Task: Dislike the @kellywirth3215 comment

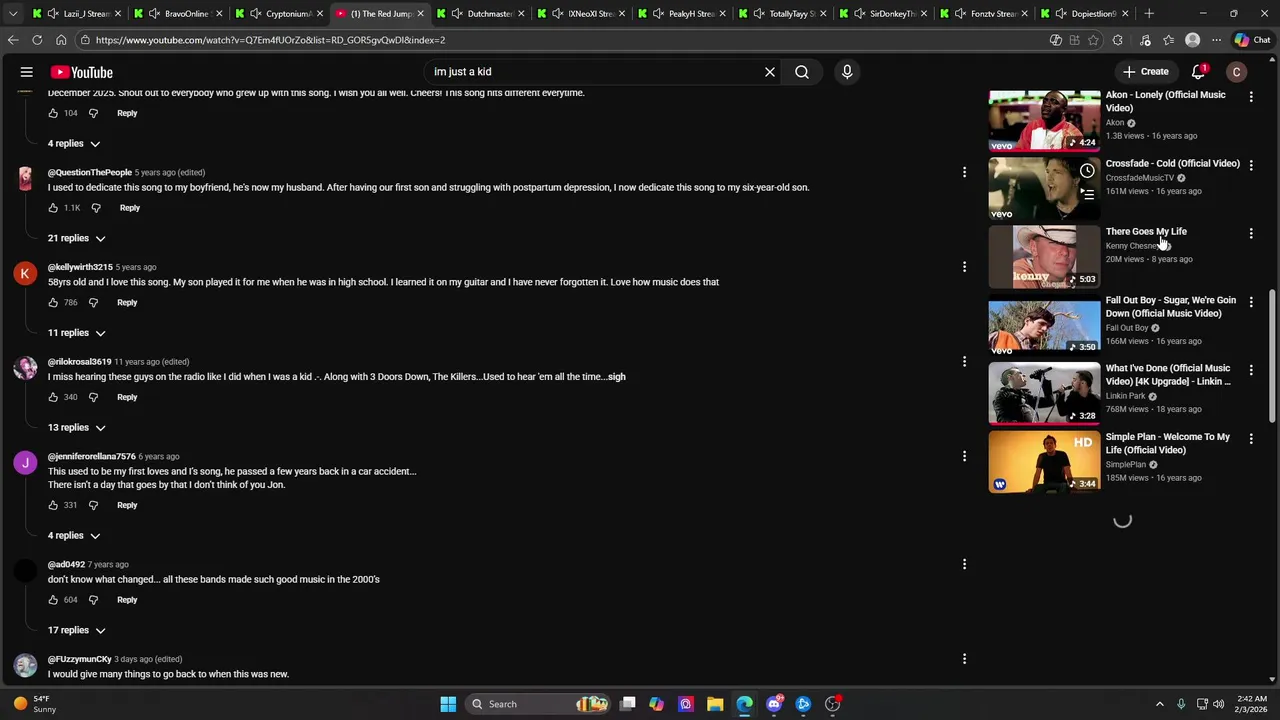Action: coord(93,302)
